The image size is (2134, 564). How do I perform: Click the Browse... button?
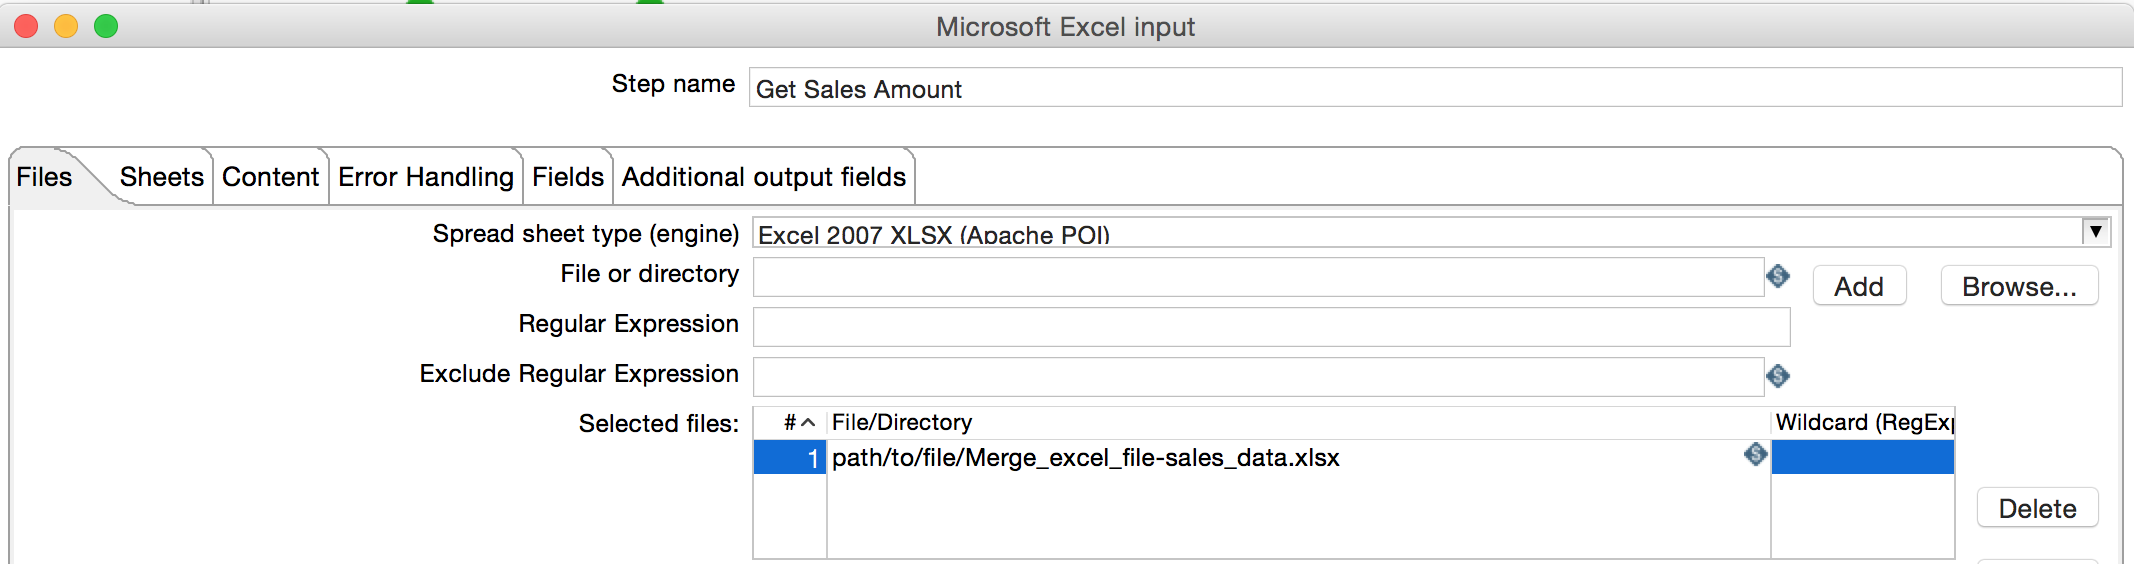pyautogui.click(x=2018, y=287)
